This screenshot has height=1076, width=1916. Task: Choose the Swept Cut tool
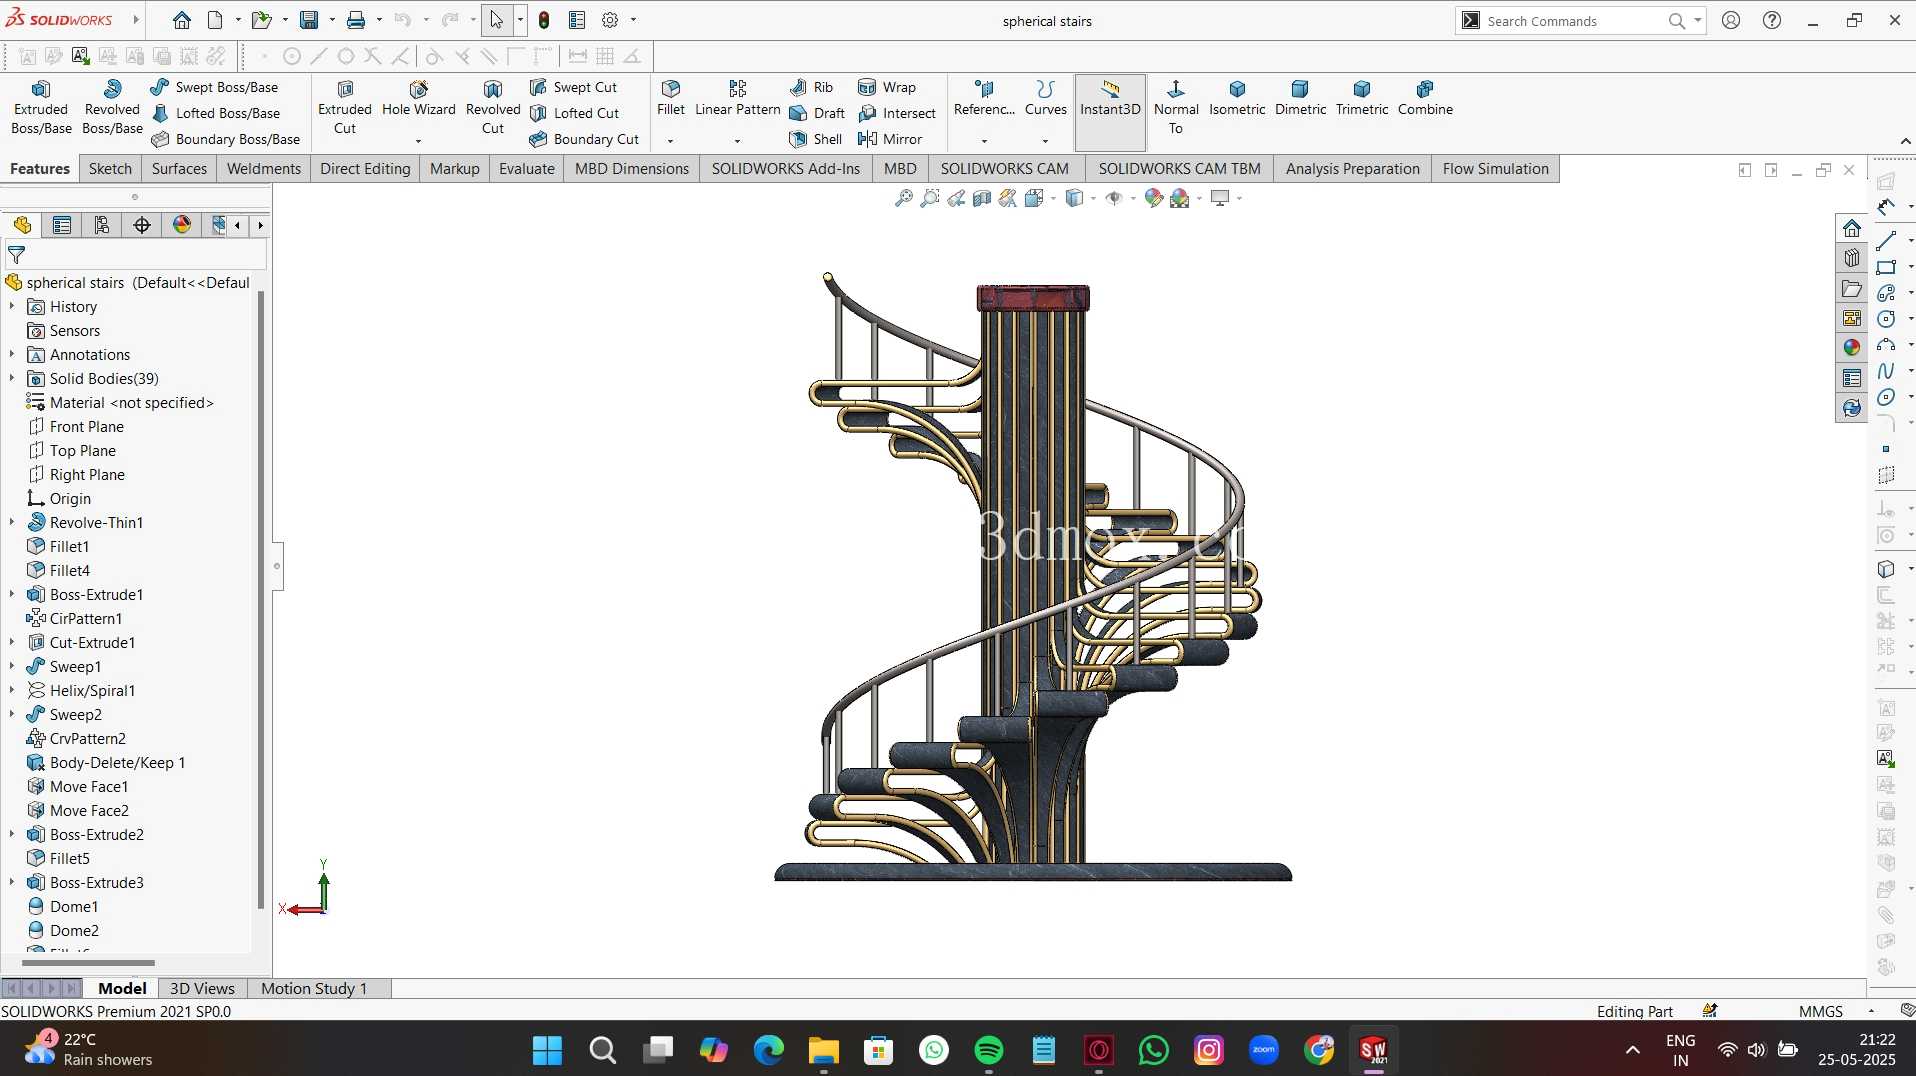tap(574, 87)
